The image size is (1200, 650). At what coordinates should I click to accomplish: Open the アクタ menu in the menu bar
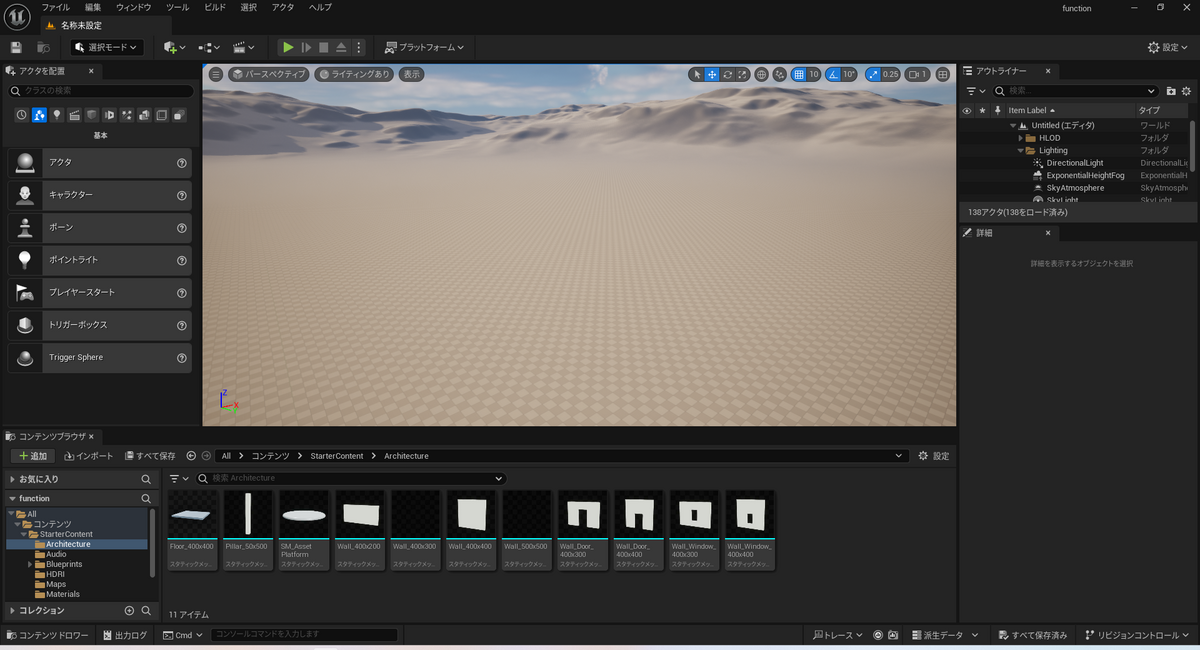click(x=282, y=7)
